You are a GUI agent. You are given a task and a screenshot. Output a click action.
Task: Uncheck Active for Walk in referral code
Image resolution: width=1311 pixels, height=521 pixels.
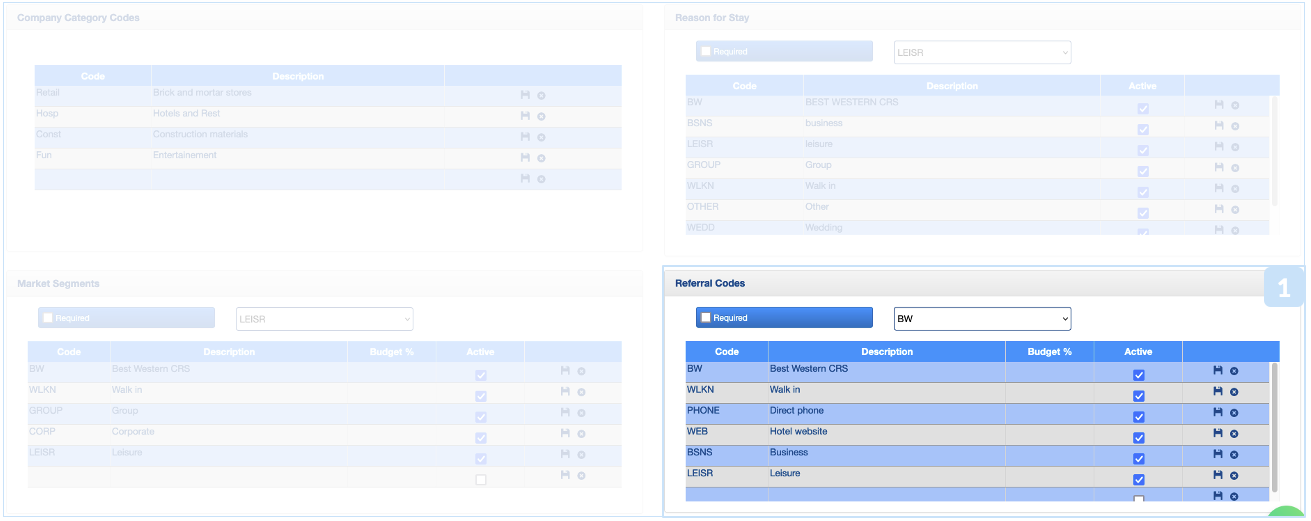click(x=1138, y=396)
